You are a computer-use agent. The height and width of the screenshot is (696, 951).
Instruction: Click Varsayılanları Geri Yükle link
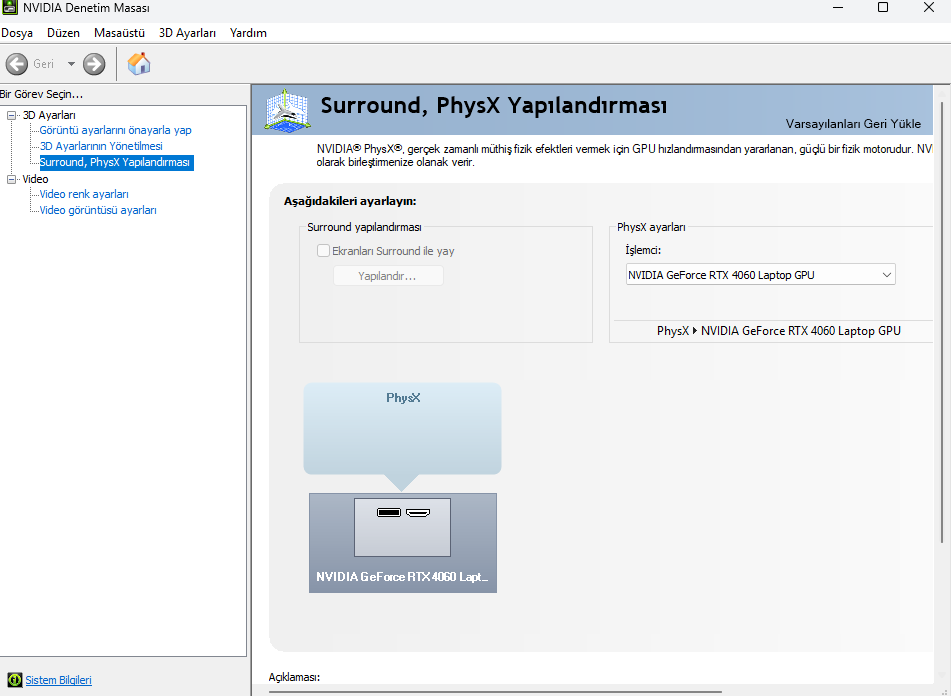tap(853, 124)
